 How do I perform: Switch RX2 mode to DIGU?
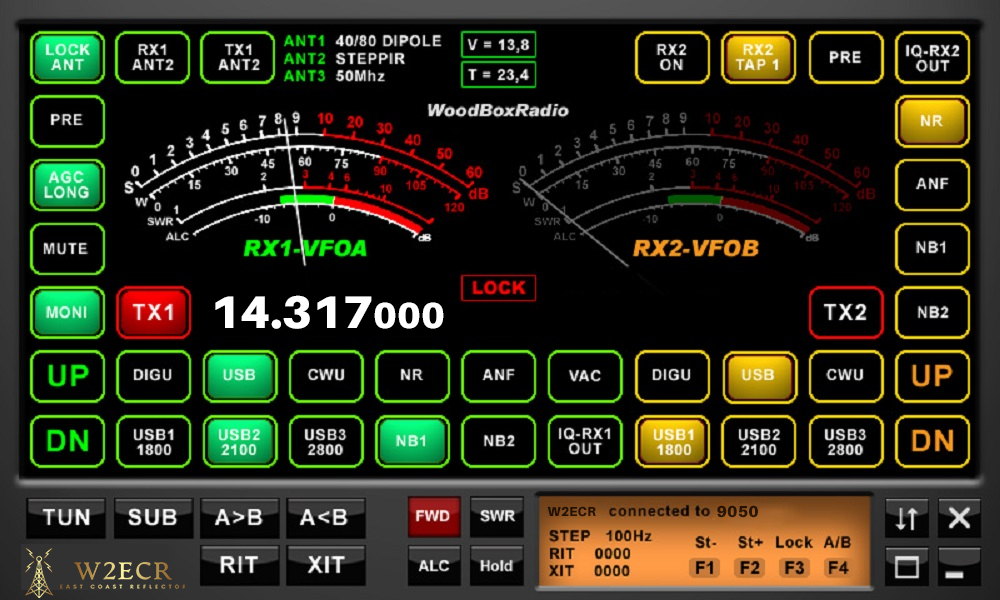pyautogui.click(x=672, y=376)
